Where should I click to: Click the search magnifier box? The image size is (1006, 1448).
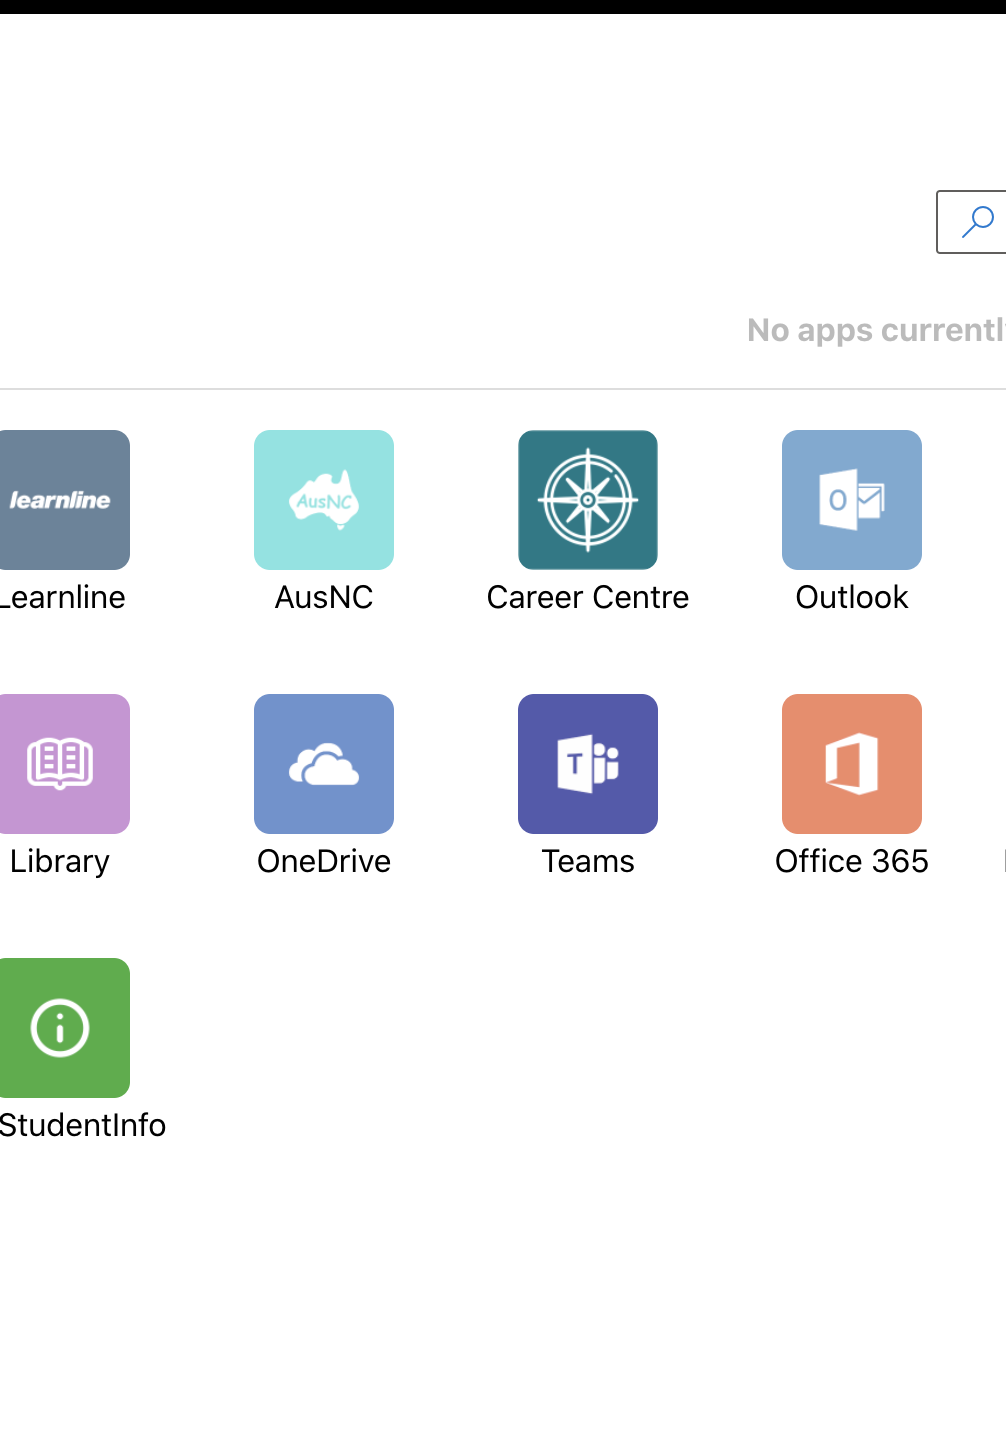974,222
